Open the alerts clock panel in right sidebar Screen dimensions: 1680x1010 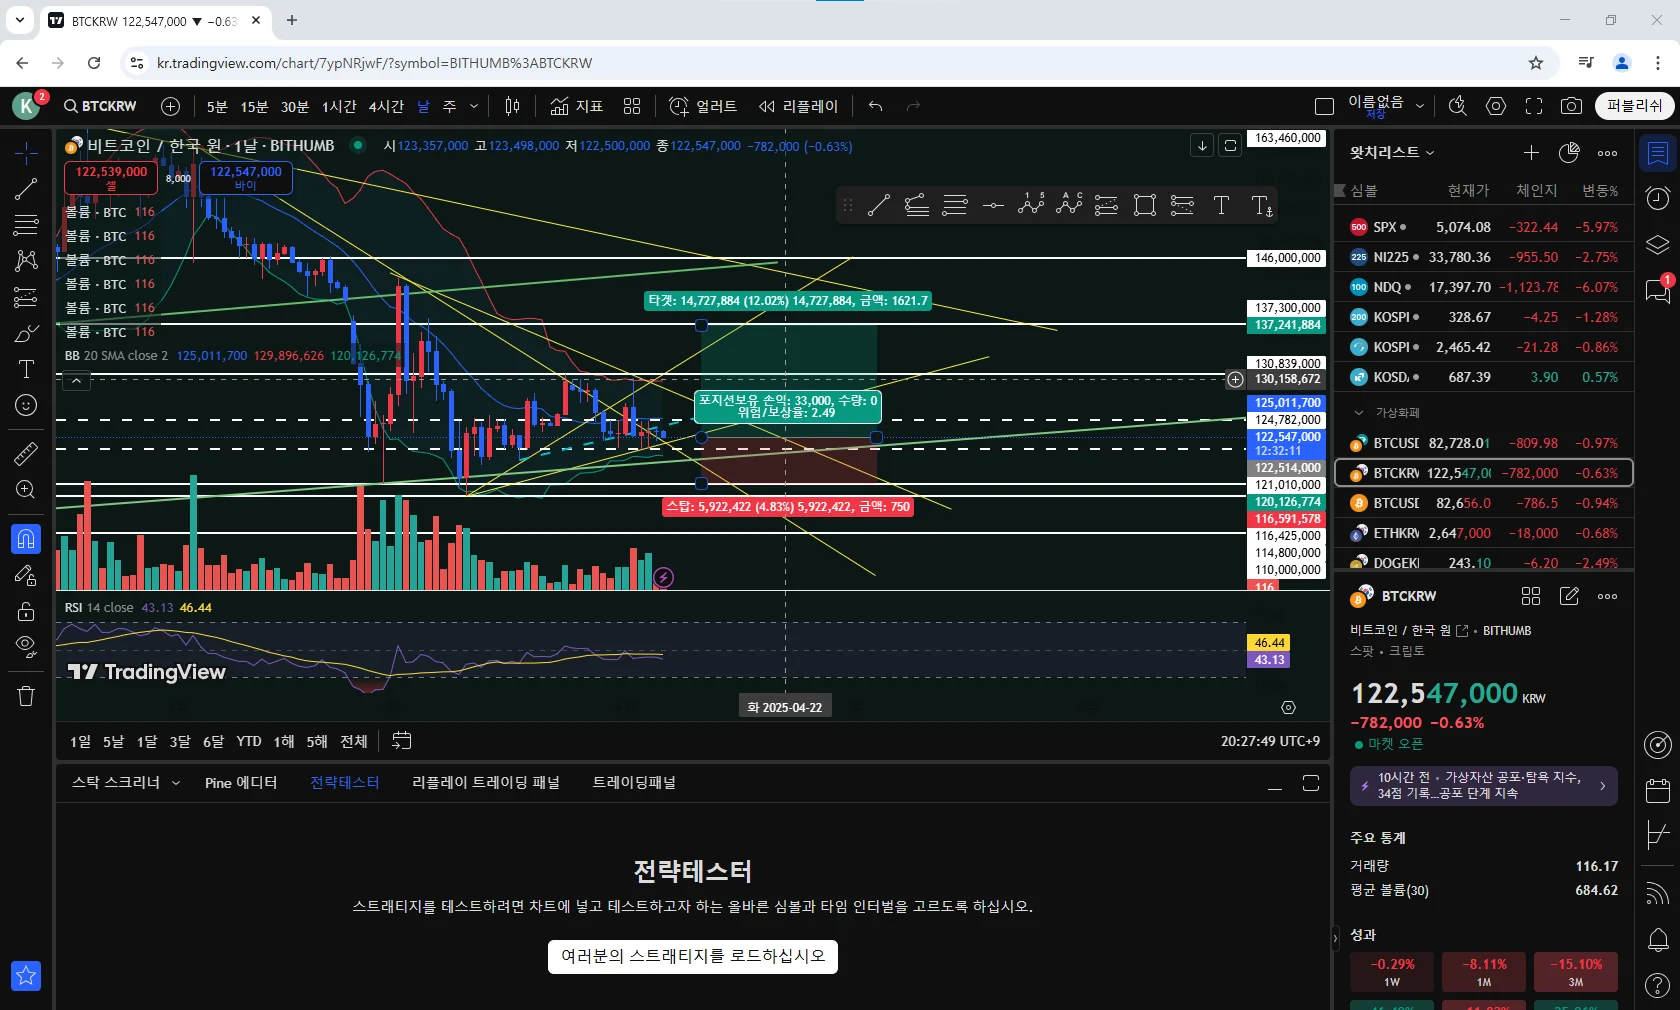(x=1658, y=199)
